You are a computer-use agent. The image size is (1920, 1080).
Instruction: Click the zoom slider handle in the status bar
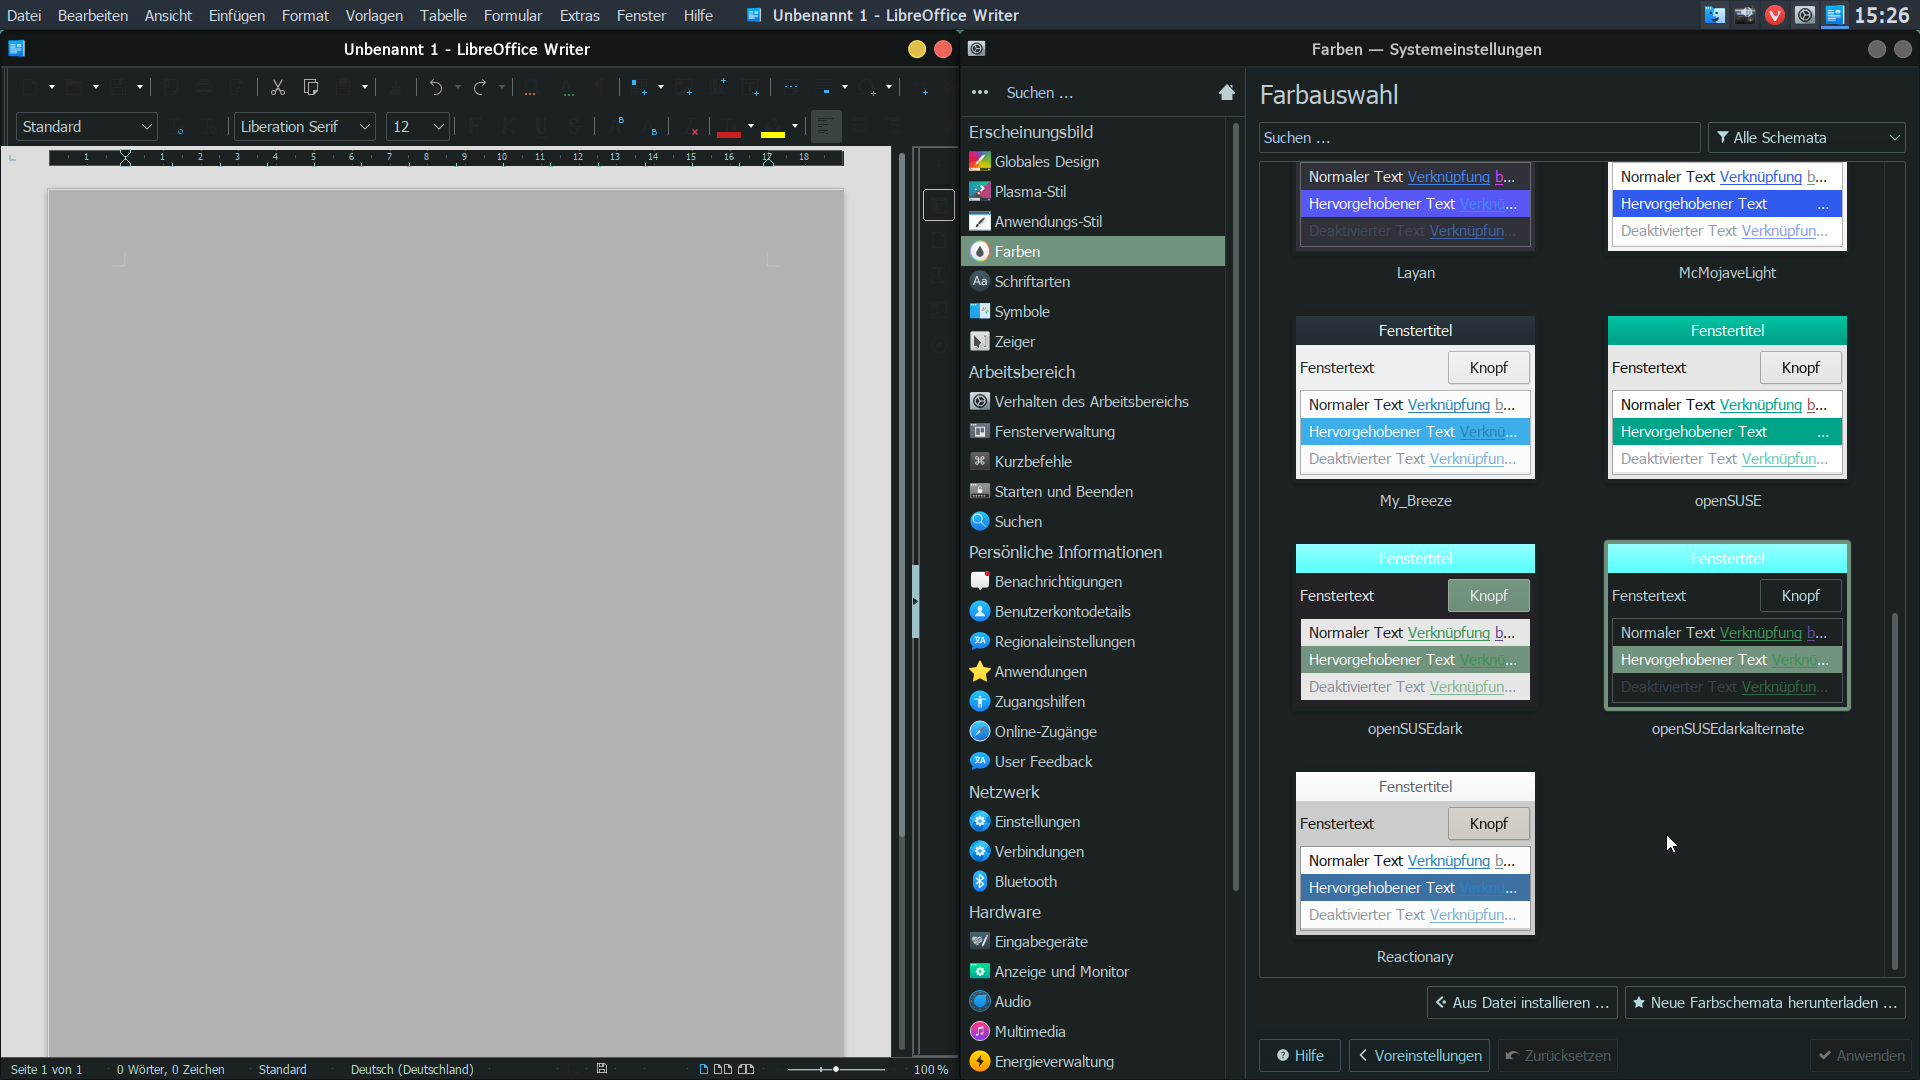pos(836,1069)
